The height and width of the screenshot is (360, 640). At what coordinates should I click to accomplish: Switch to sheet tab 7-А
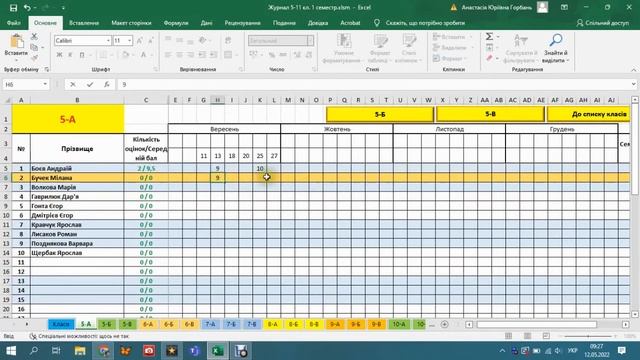point(210,324)
